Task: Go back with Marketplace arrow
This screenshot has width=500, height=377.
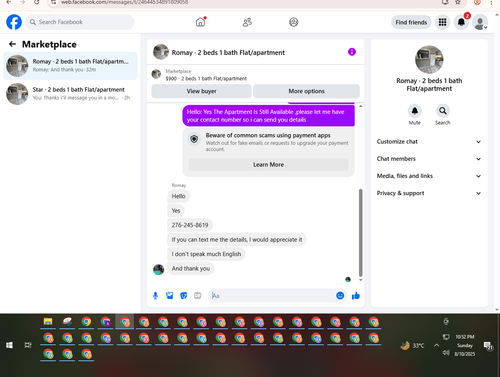Action: pos(12,44)
